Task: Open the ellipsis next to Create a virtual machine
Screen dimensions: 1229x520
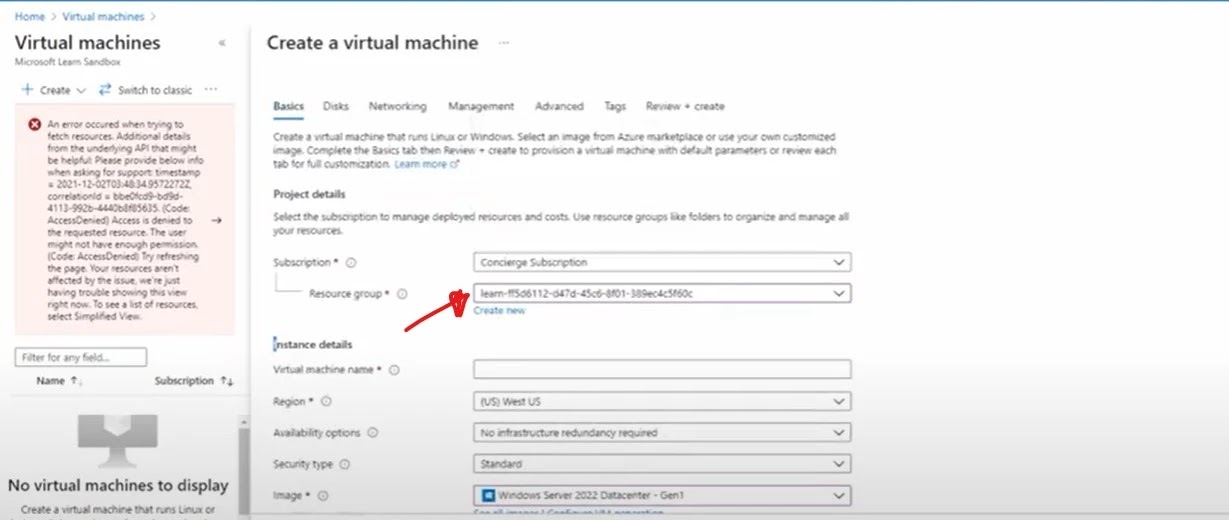Action: point(504,43)
